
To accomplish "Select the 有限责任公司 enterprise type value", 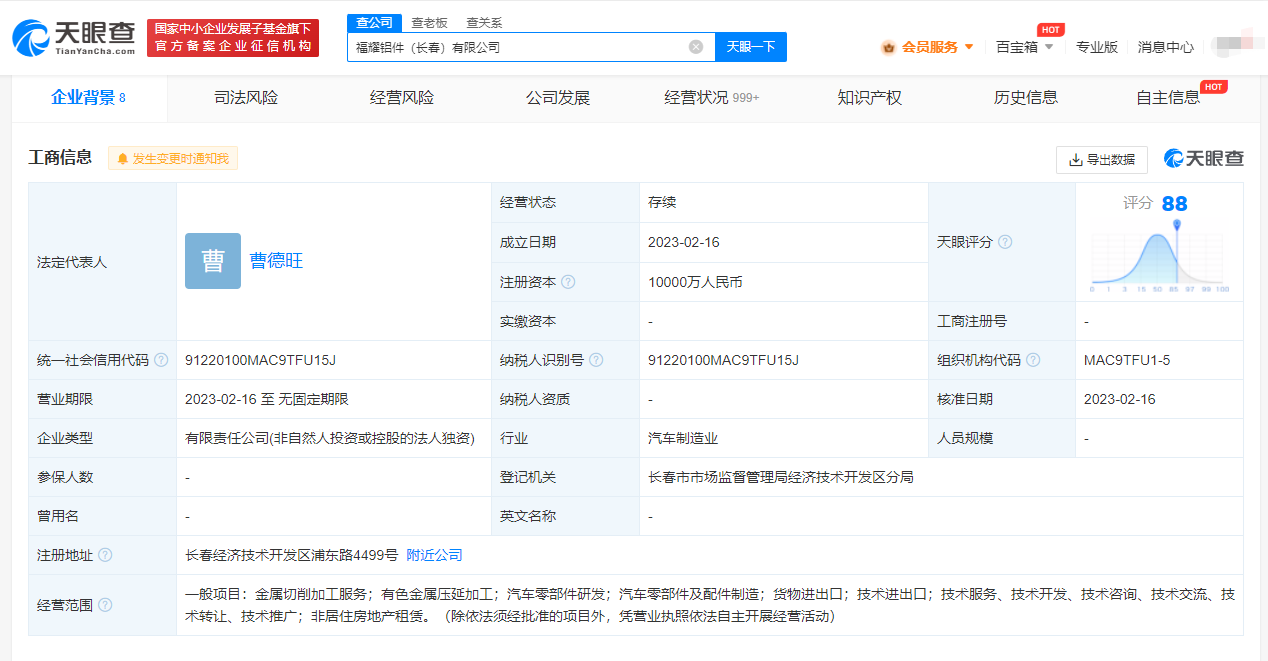I will click(329, 438).
